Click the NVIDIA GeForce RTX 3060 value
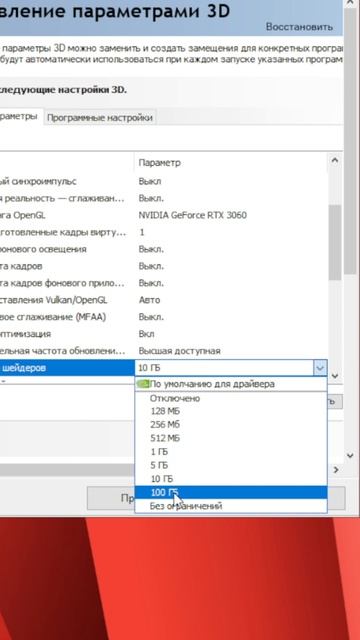Viewport: 360px width, 640px height. tap(193, 215)
